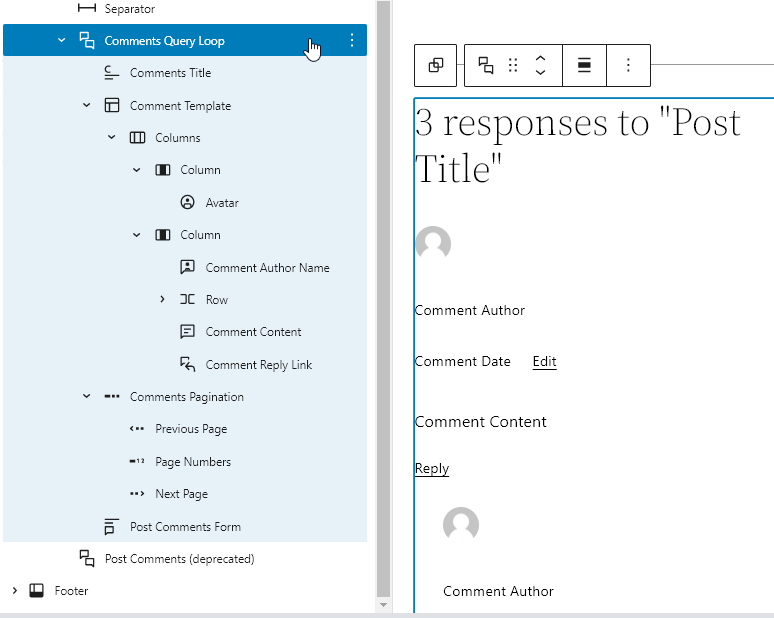Open the align options in block toolbar
Image resolution: width=774 pixels, height=618 pixels.
click(585, 65)
